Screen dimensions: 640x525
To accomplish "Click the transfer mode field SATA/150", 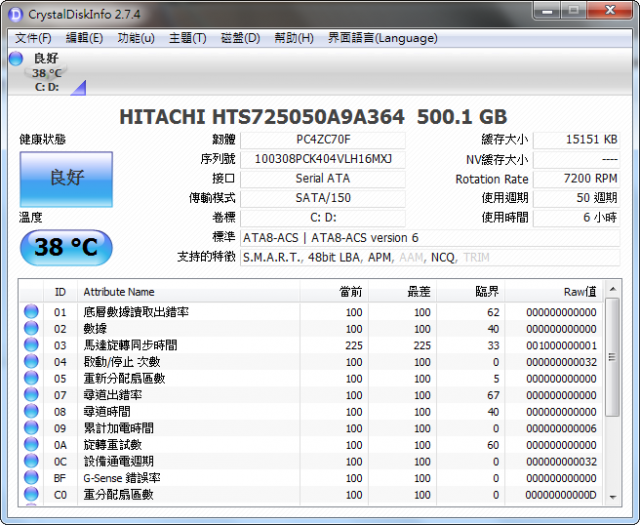I will tap(323, 198).
